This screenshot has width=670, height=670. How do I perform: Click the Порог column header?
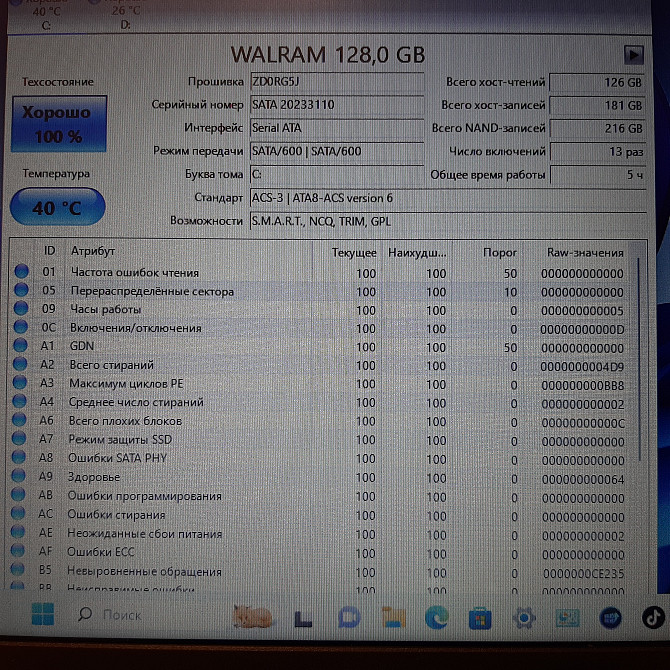pos(500,253)
